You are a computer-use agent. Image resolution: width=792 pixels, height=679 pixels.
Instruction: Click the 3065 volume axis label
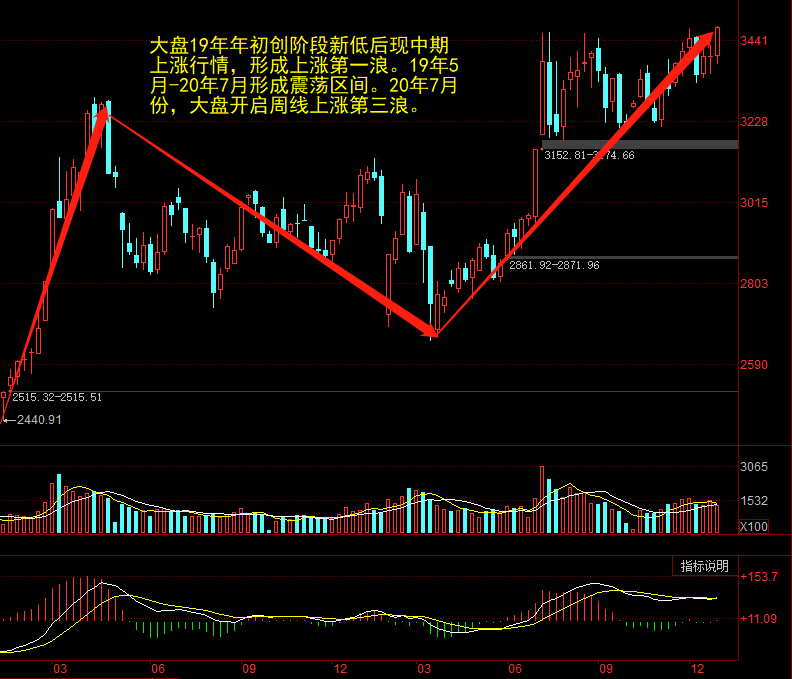[x=753, y=467]
